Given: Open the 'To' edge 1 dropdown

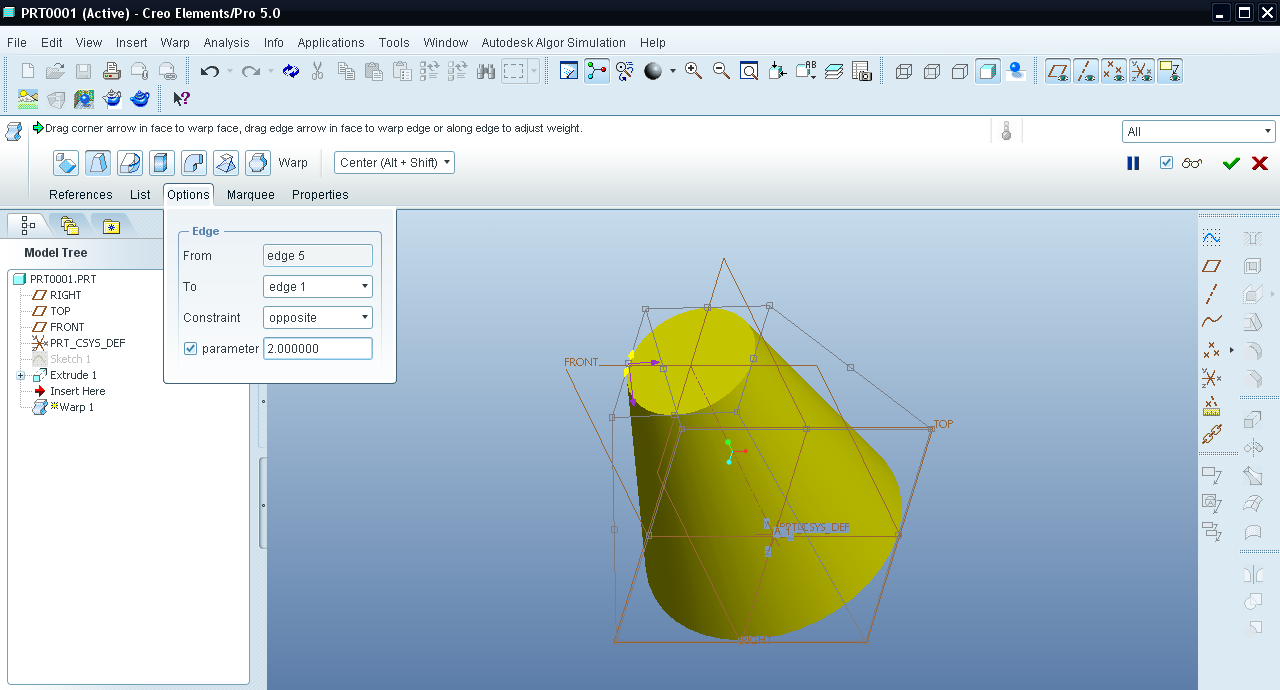Looking at the screenshot, I should coord(318,287).
